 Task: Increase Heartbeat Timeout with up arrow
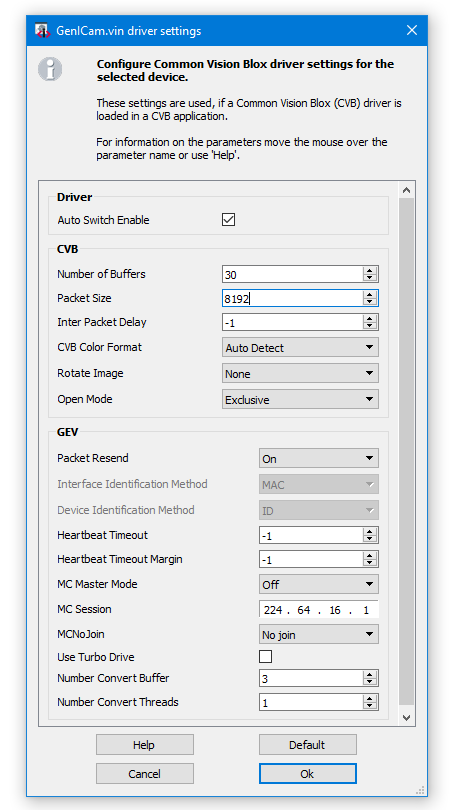(369, 532)
